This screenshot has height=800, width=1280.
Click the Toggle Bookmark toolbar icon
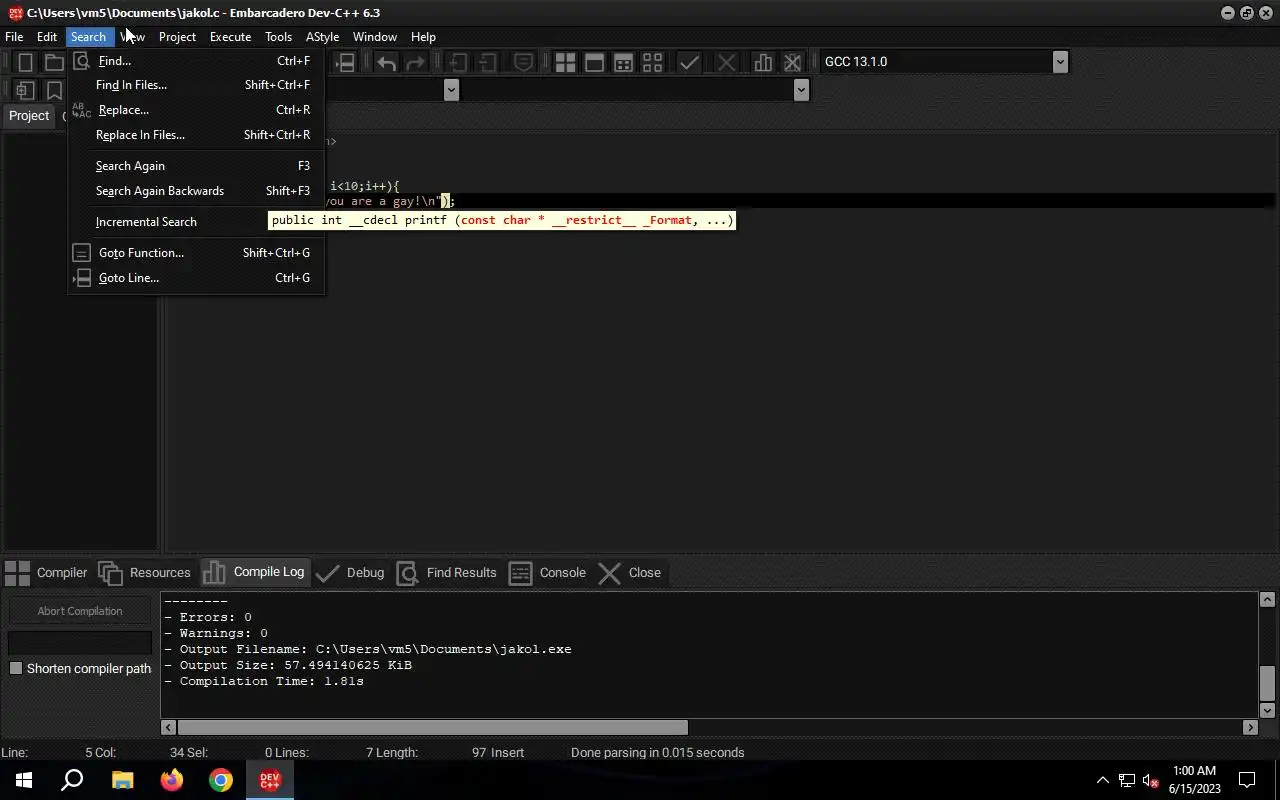point(54,90)
